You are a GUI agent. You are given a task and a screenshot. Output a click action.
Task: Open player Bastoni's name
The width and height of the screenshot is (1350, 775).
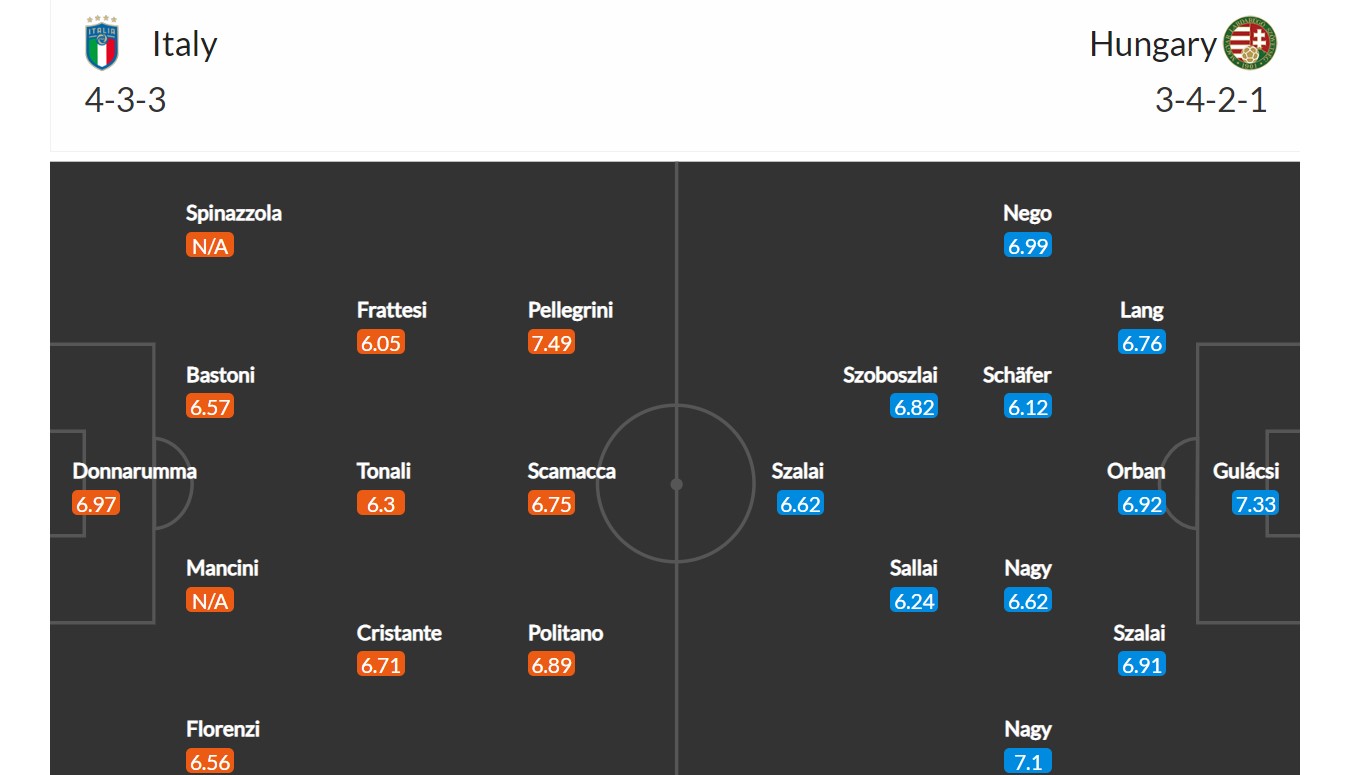point(221,375)
